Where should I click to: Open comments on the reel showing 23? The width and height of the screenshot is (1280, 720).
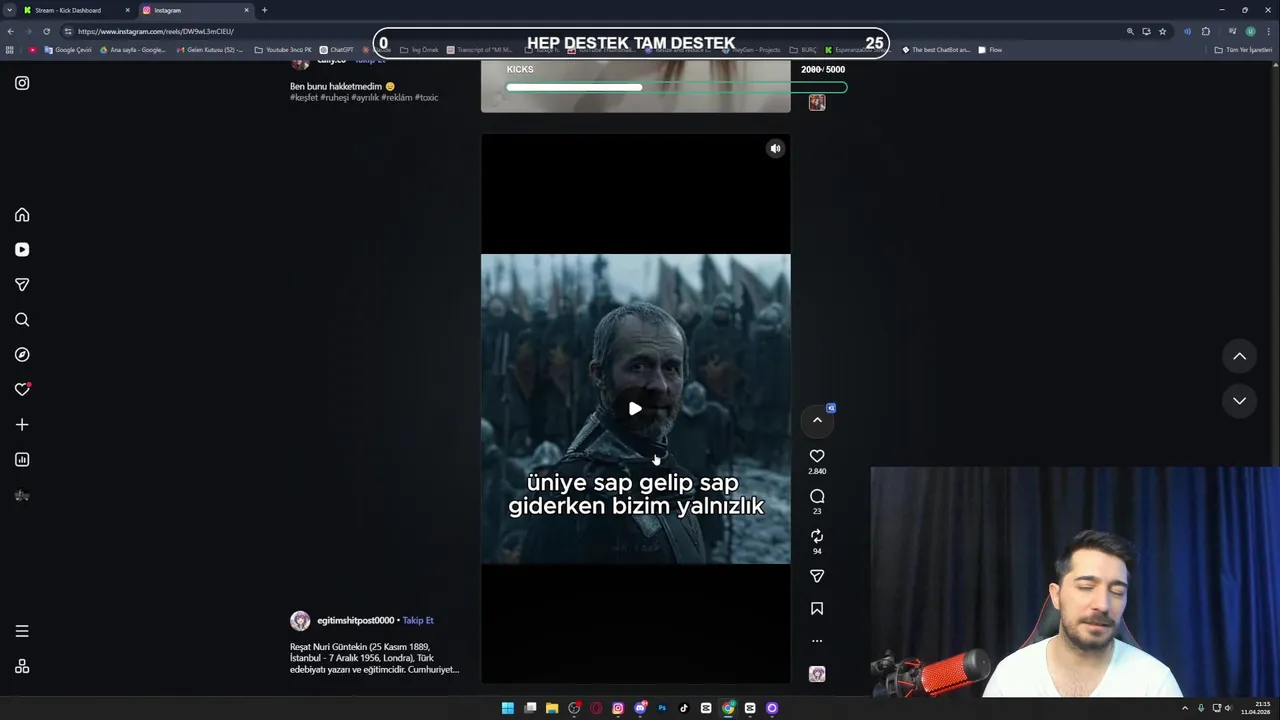817,496
